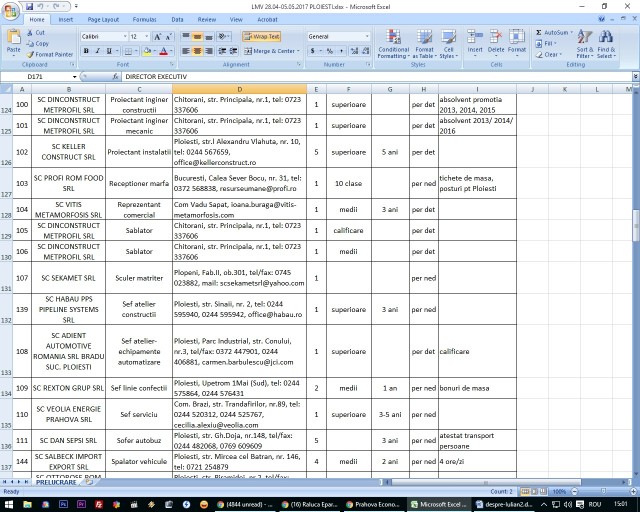The width and height of the screenshot is (640, 512).
Task: Click the Paste clipboard icon
Action: click(13, 37)
